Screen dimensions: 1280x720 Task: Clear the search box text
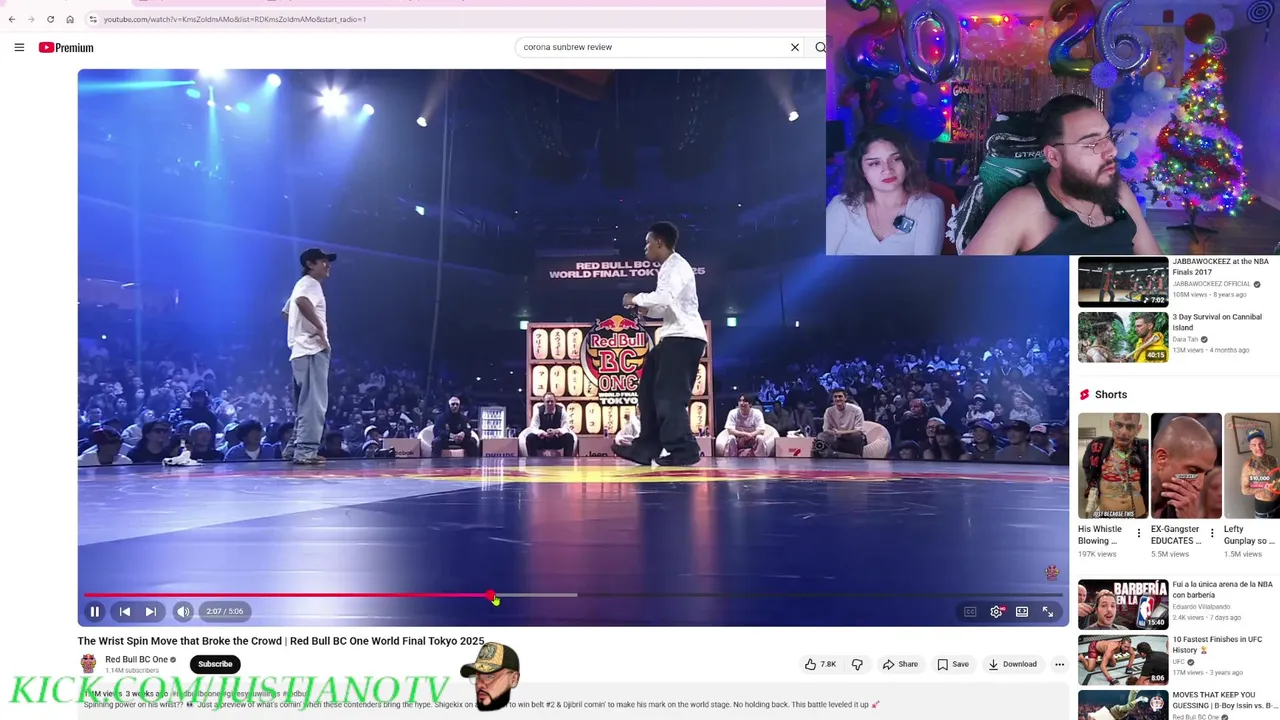point(795,47)
